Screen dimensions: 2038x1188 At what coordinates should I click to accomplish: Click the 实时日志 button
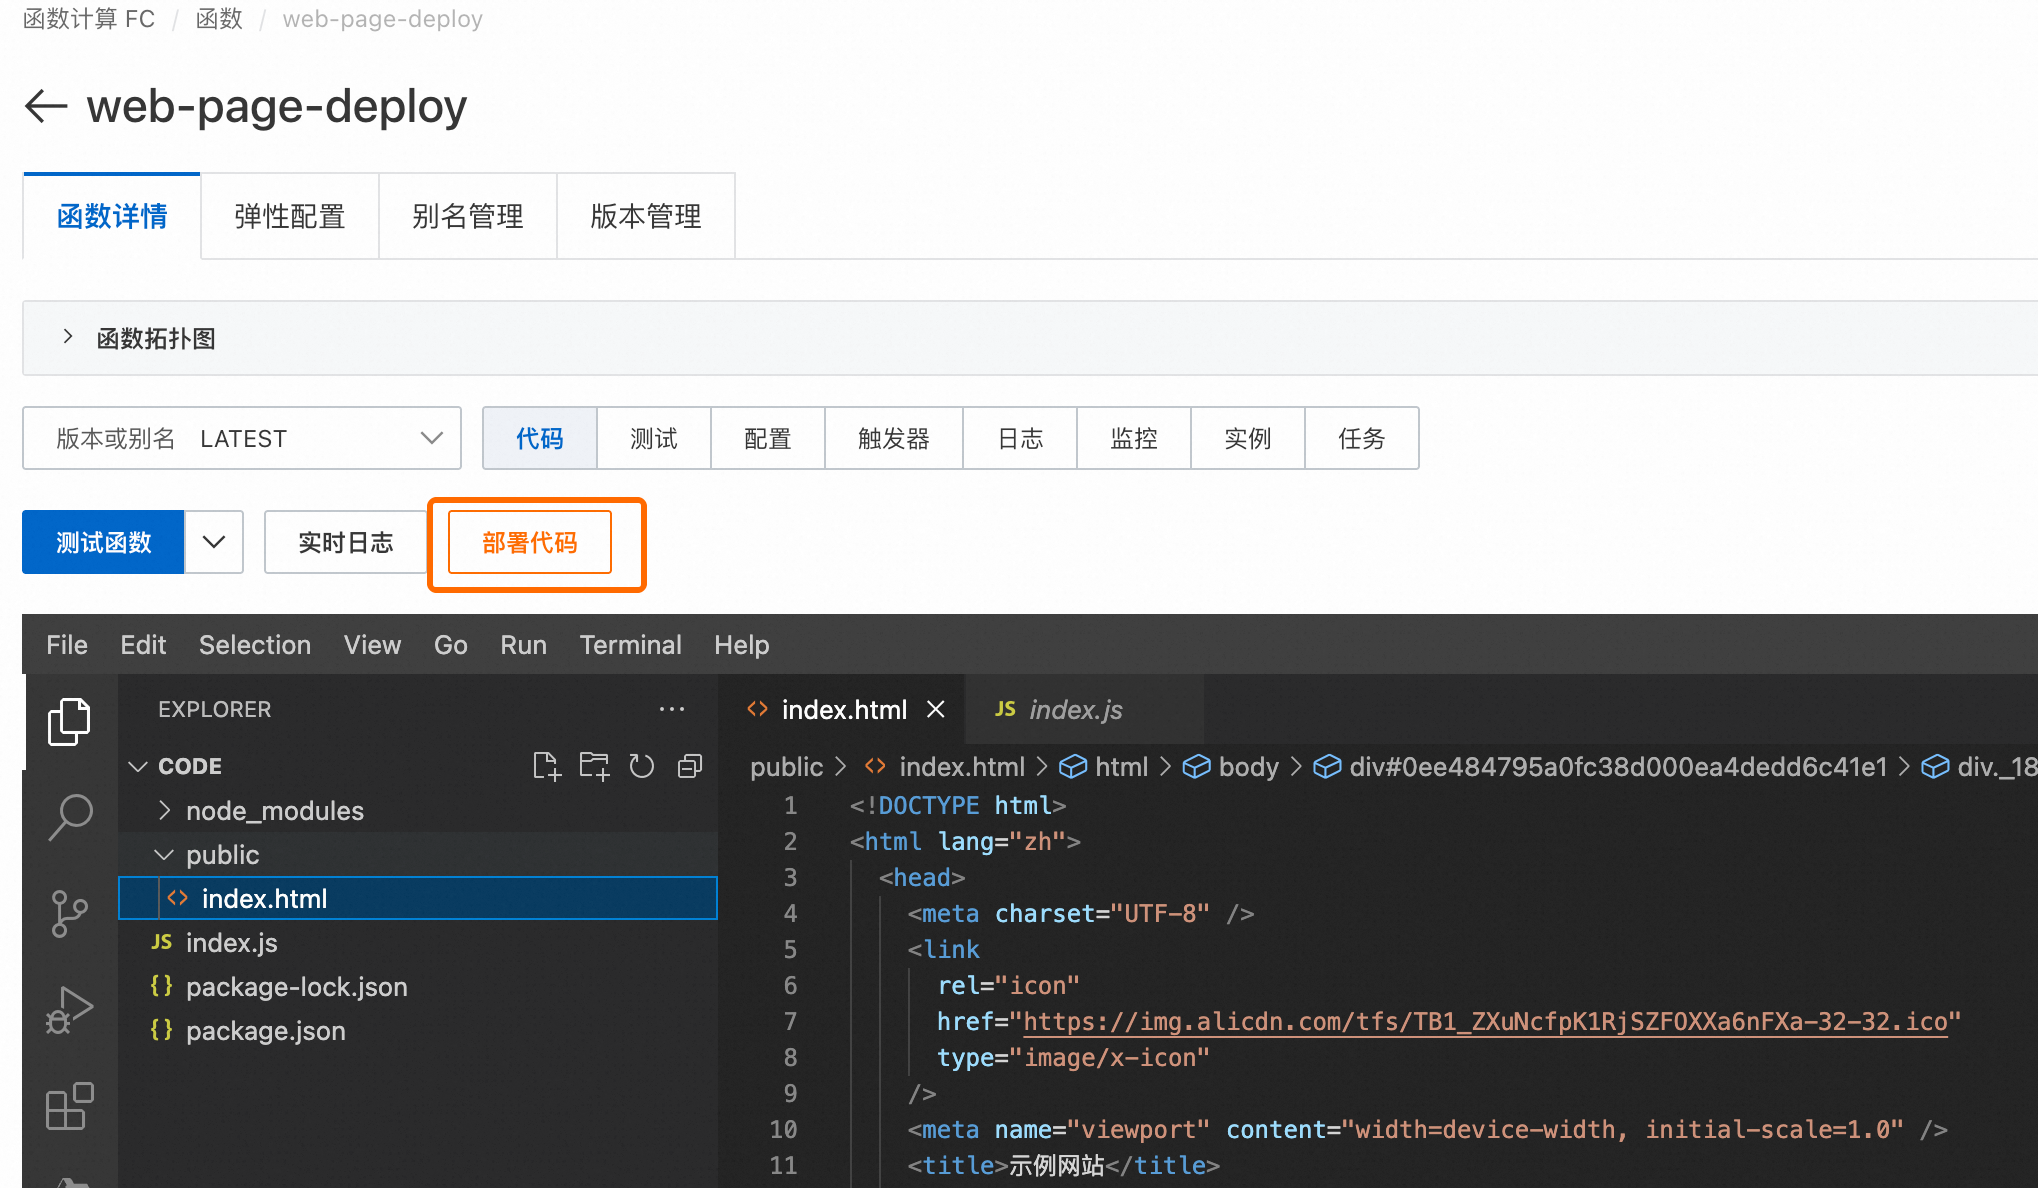click(x=345, y=542)
